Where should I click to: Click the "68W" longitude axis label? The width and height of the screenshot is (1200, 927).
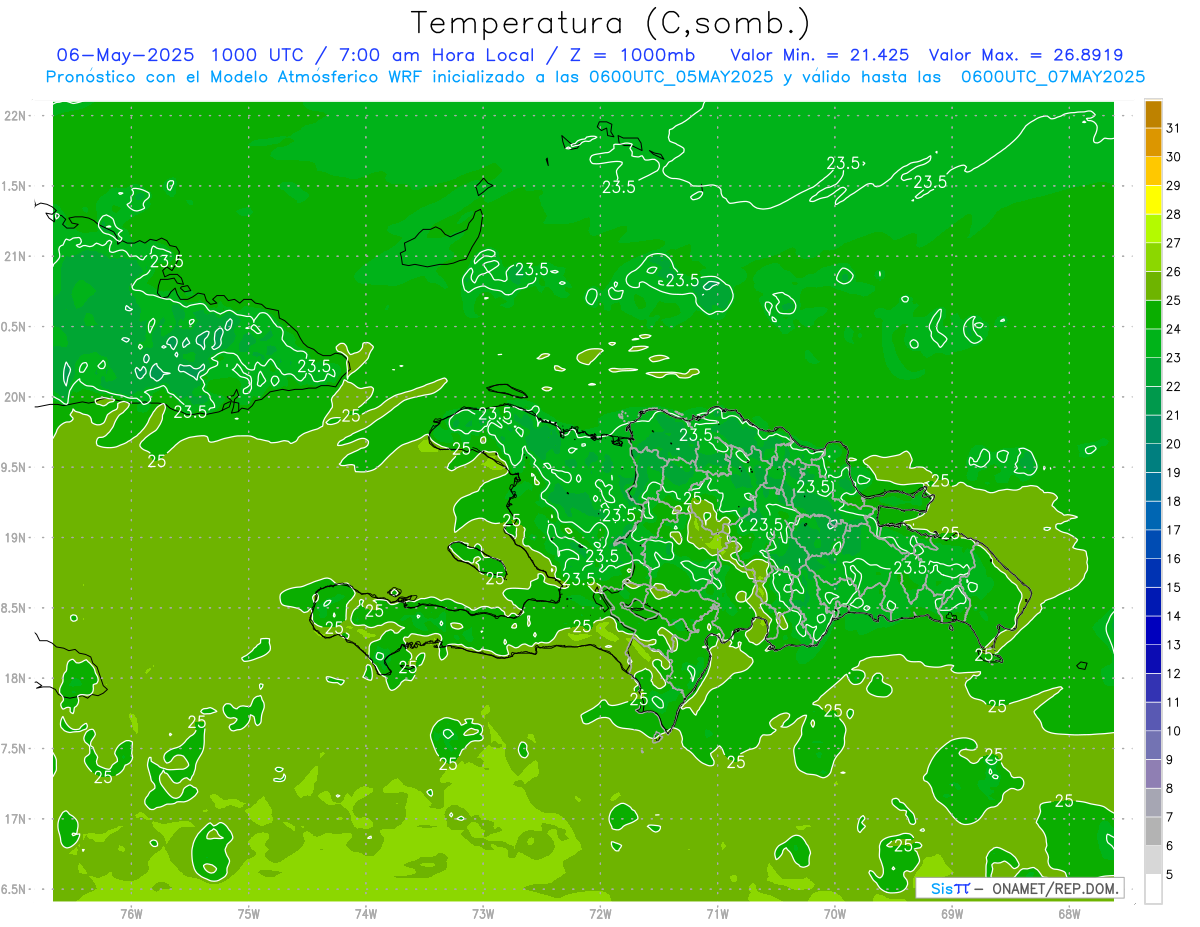tap(1069, 913)
